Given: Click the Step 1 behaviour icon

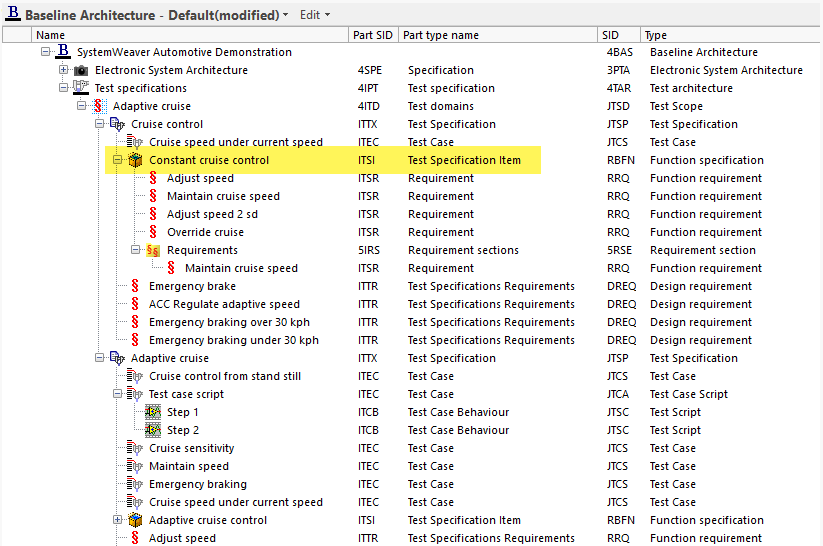Looking at the screenshot, I should (x=153, y=412).
